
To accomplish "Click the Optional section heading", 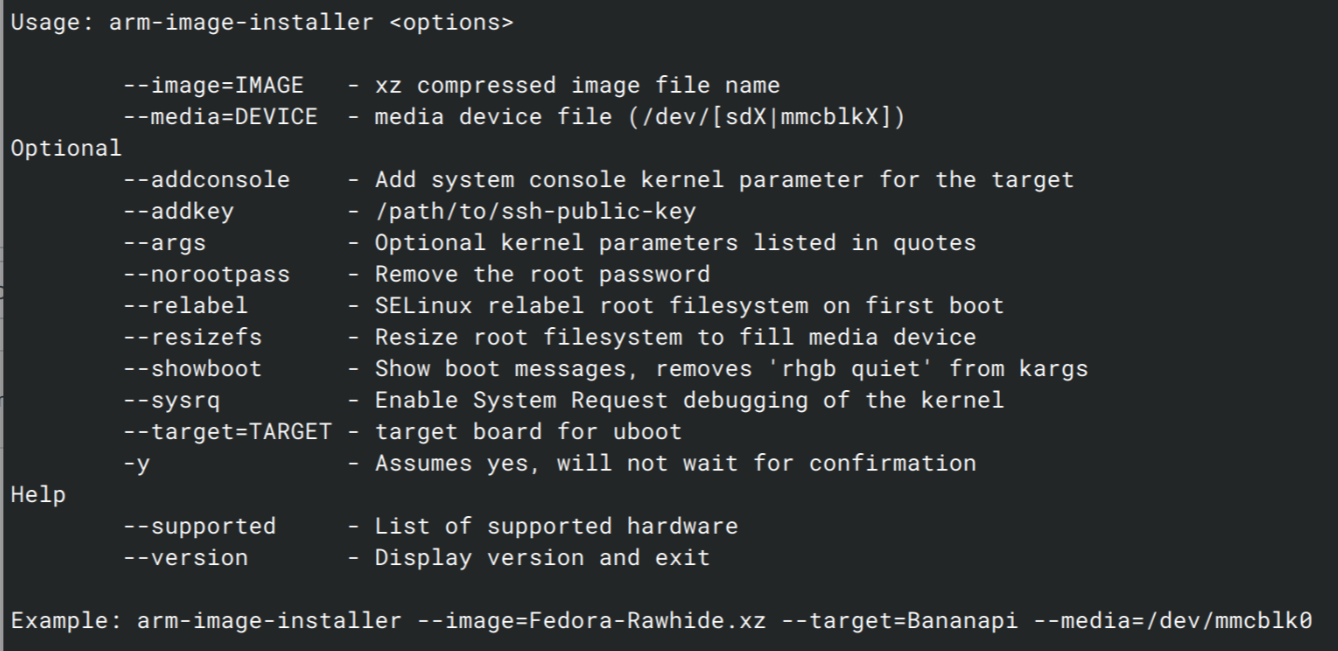I will pos(66,149).
